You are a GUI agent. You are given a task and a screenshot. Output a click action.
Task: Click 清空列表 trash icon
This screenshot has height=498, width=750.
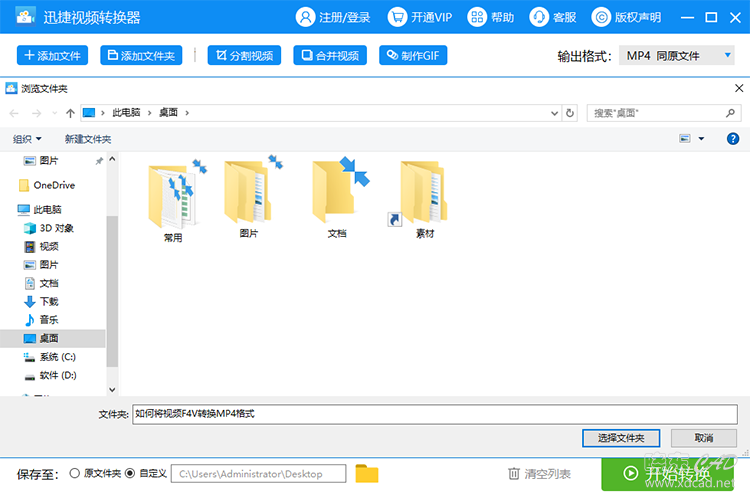tap(514, 474)
